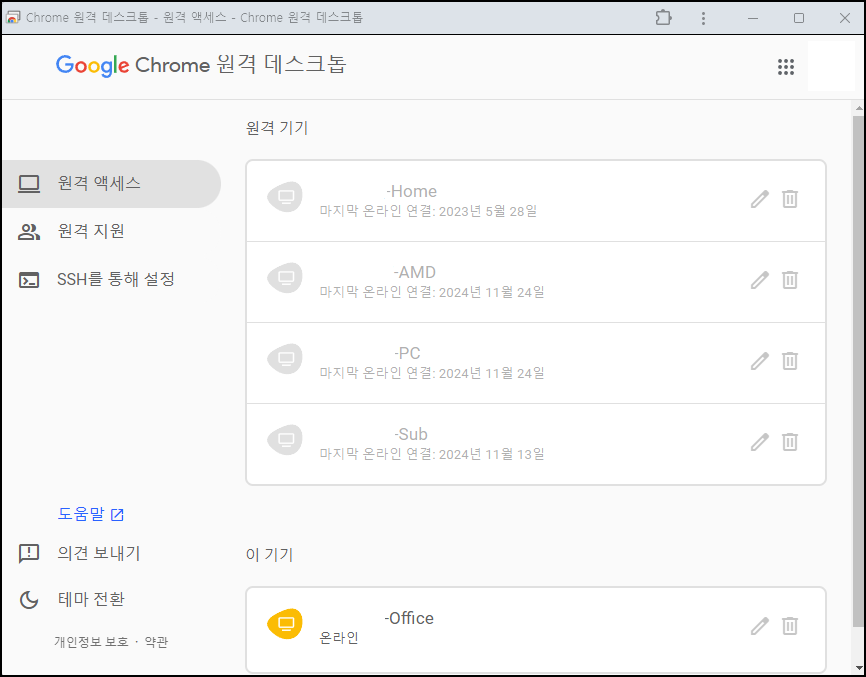Edit the -Home device name with pencil icon
The image size is (866, 677).
760,199
